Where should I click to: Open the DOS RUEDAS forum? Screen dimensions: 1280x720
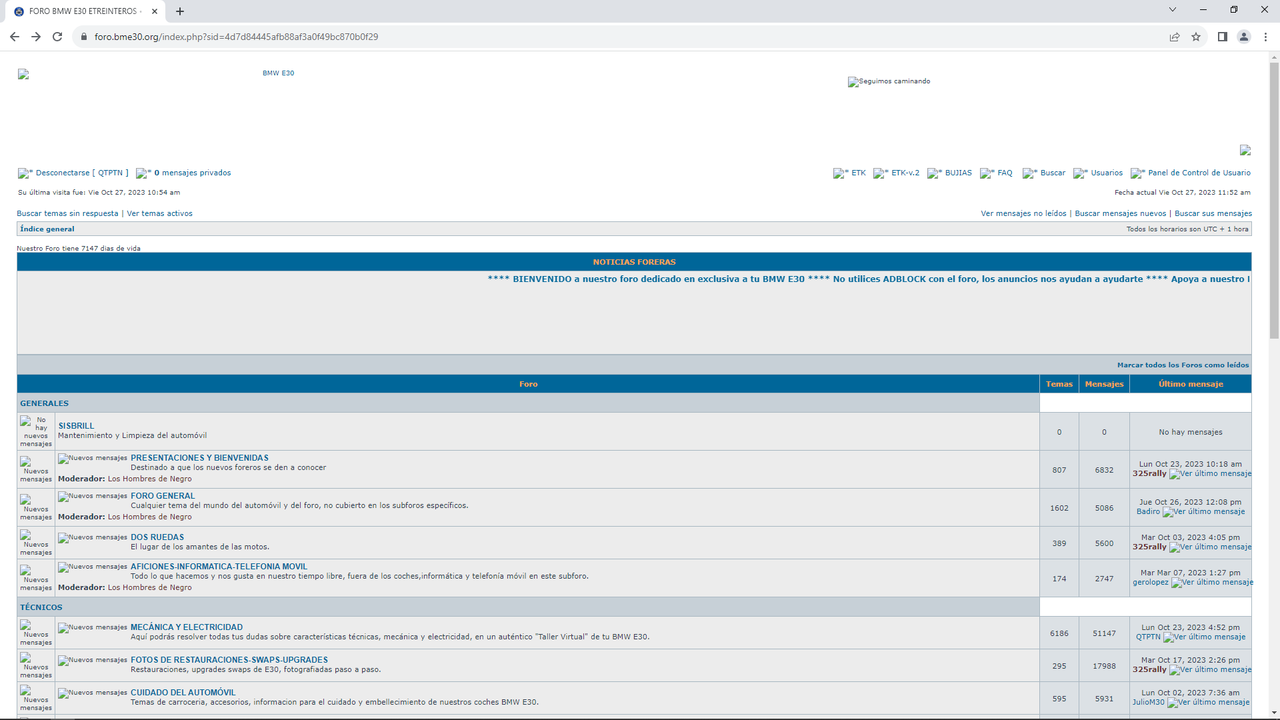click(x=157, y=537)
